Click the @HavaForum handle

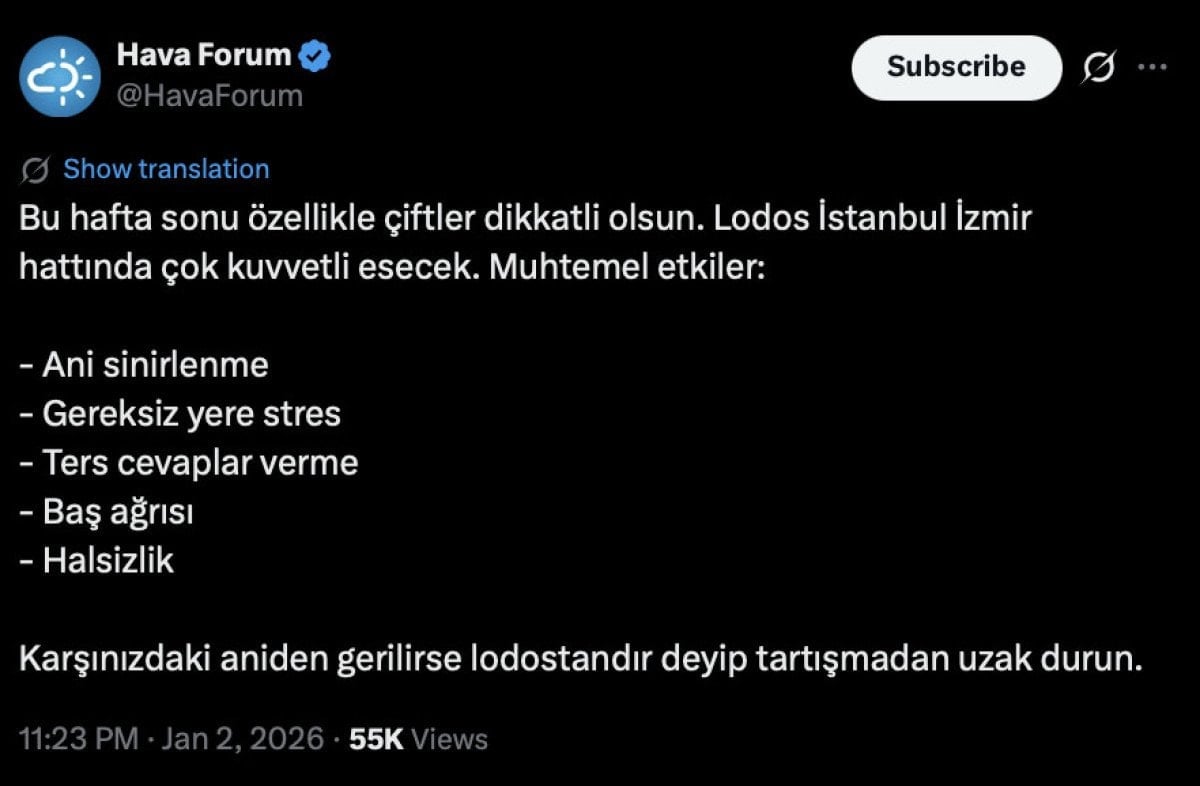[209, 96]
